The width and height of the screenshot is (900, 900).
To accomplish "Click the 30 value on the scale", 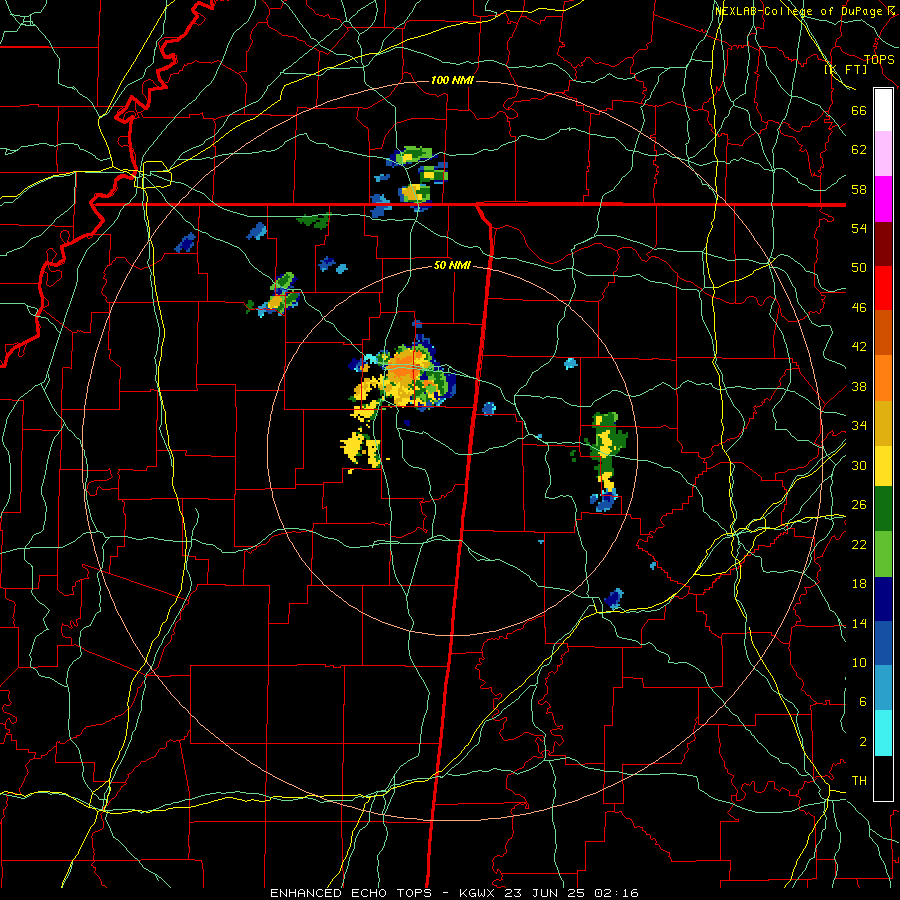I will pos(859,465).
